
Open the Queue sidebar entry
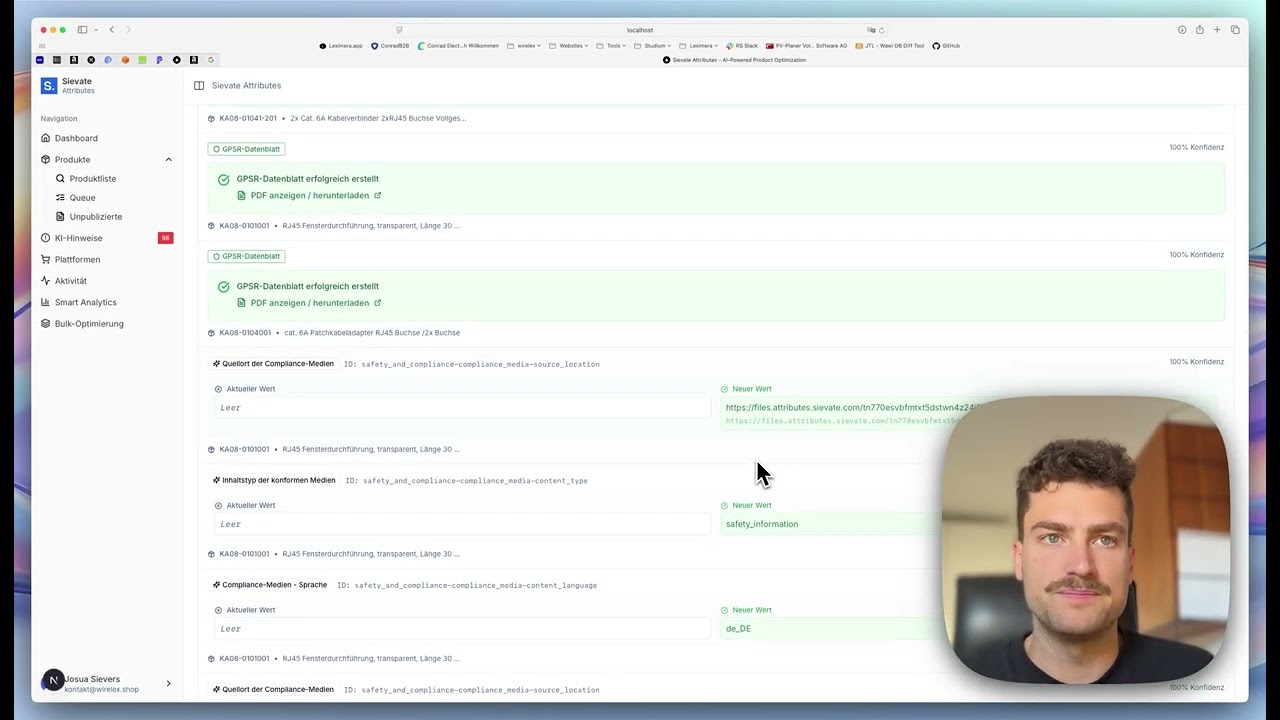[x=82, y=198]
